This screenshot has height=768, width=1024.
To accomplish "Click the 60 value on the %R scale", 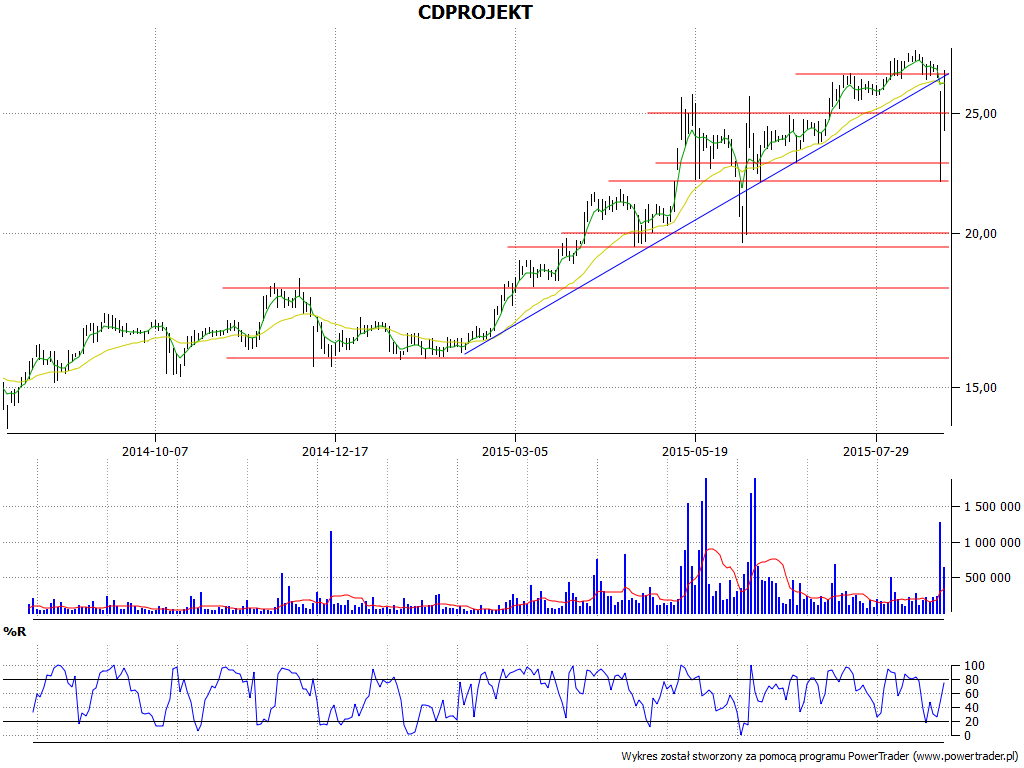I will coord(971,694).
